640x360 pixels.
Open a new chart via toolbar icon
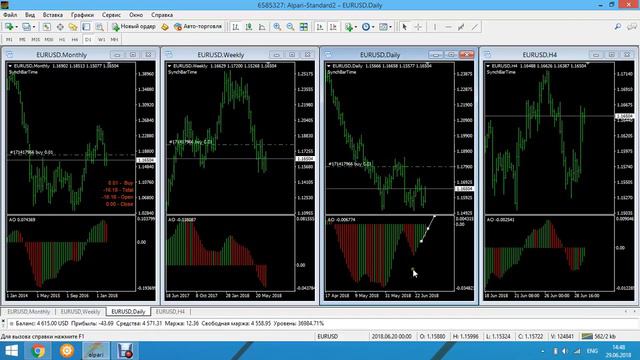point(9,27)
